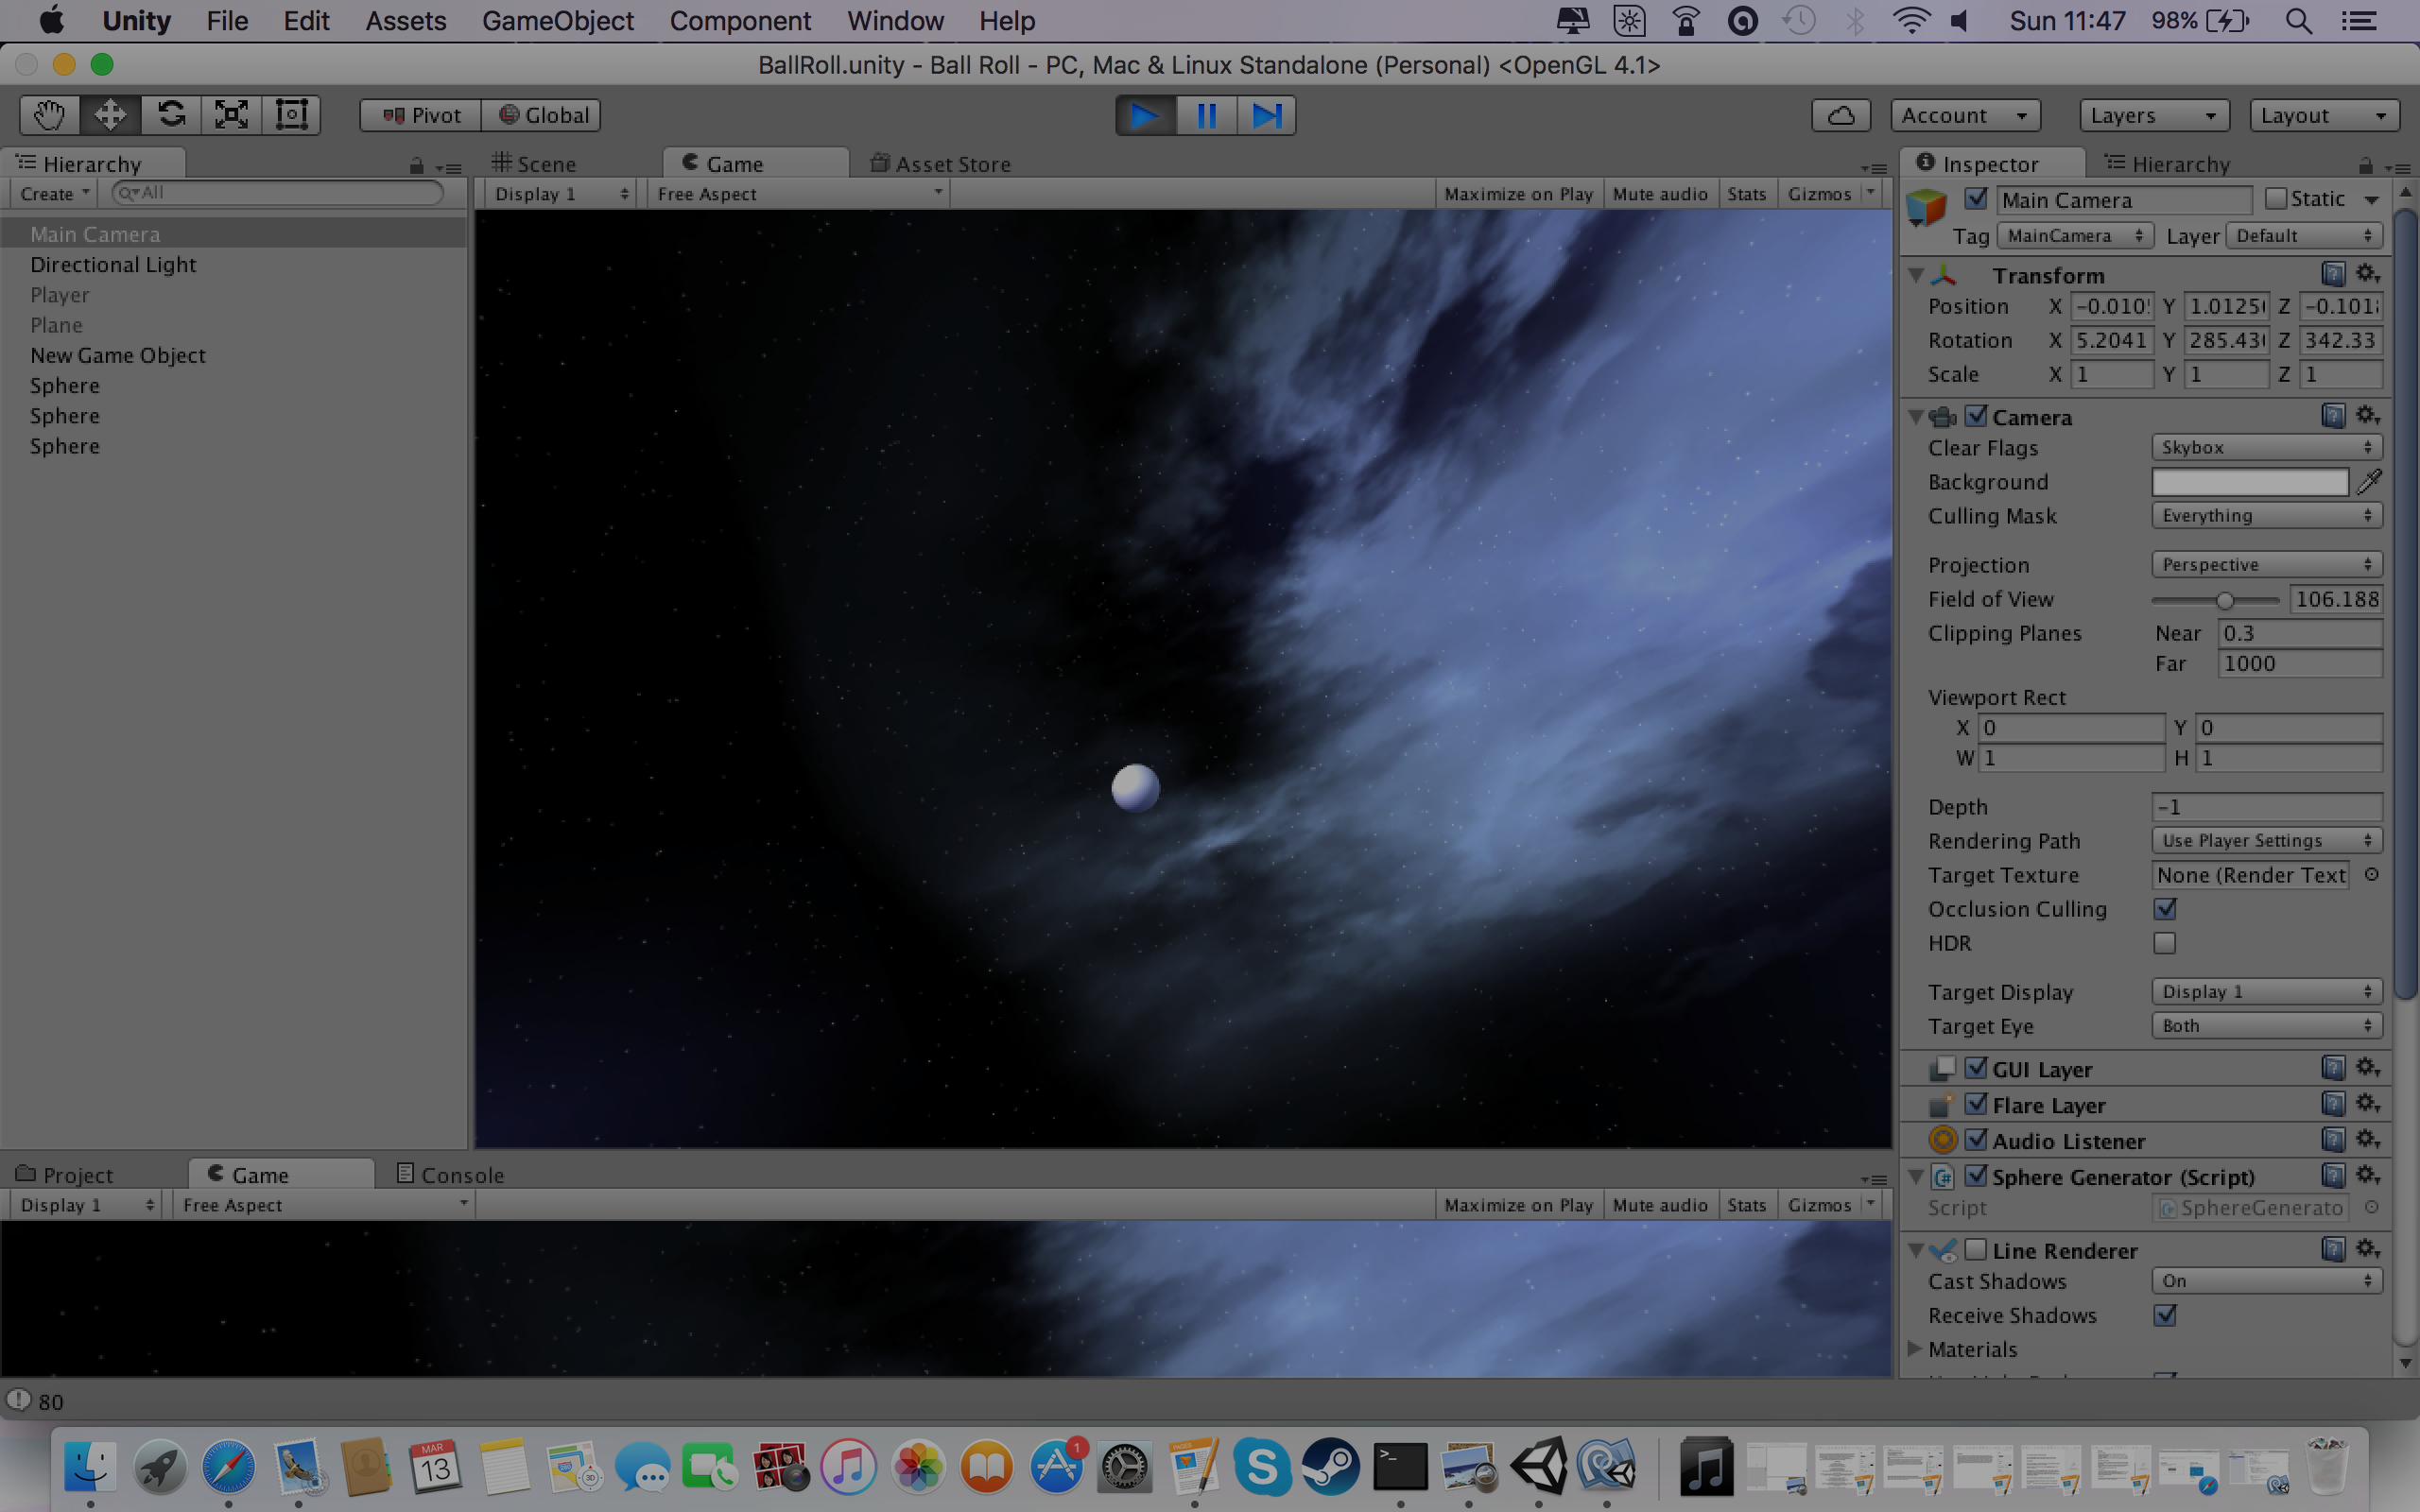Viewport: 2420px width, 1512px height.
Task: Pause the running game
Action: click(x=1206, y=115)
